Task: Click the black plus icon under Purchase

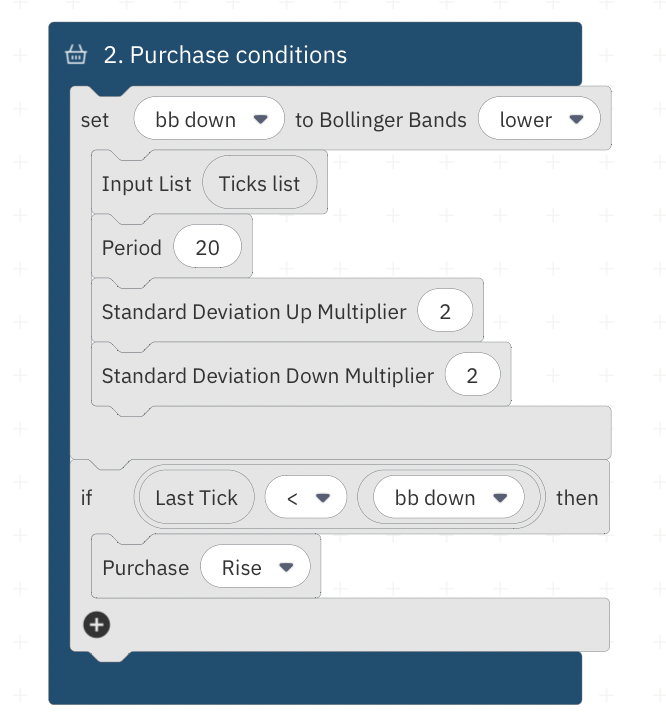Action: [x=96, y=625]
